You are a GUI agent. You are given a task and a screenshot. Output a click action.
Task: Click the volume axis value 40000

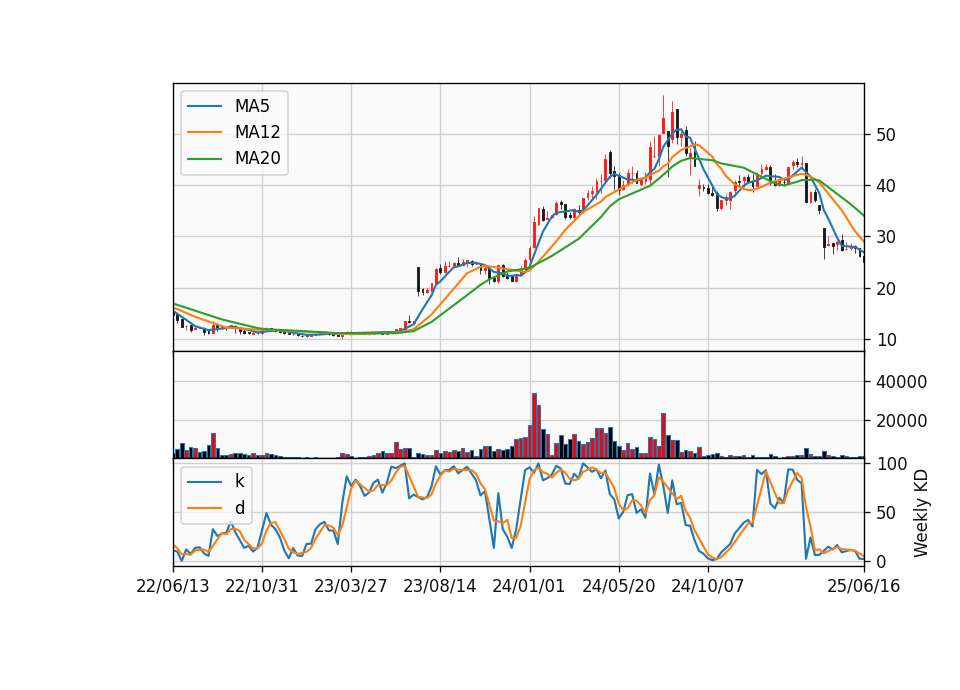(901, 382)
